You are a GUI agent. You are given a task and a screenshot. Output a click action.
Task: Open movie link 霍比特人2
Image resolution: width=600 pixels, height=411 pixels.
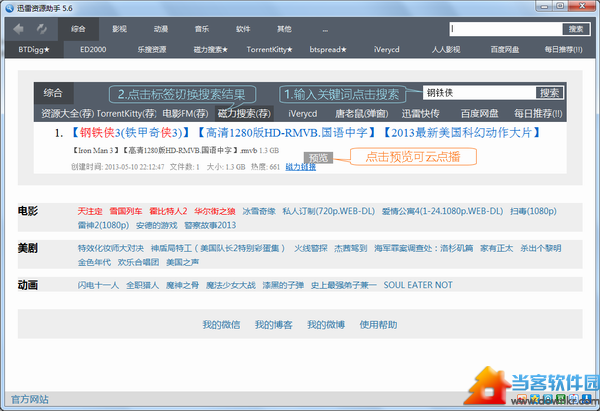pyautogui.click(x=168, y=211)
